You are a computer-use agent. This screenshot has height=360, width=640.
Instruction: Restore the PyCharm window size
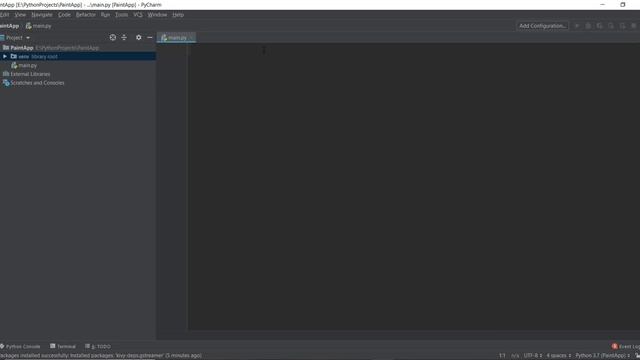click(x=622, y=4)
